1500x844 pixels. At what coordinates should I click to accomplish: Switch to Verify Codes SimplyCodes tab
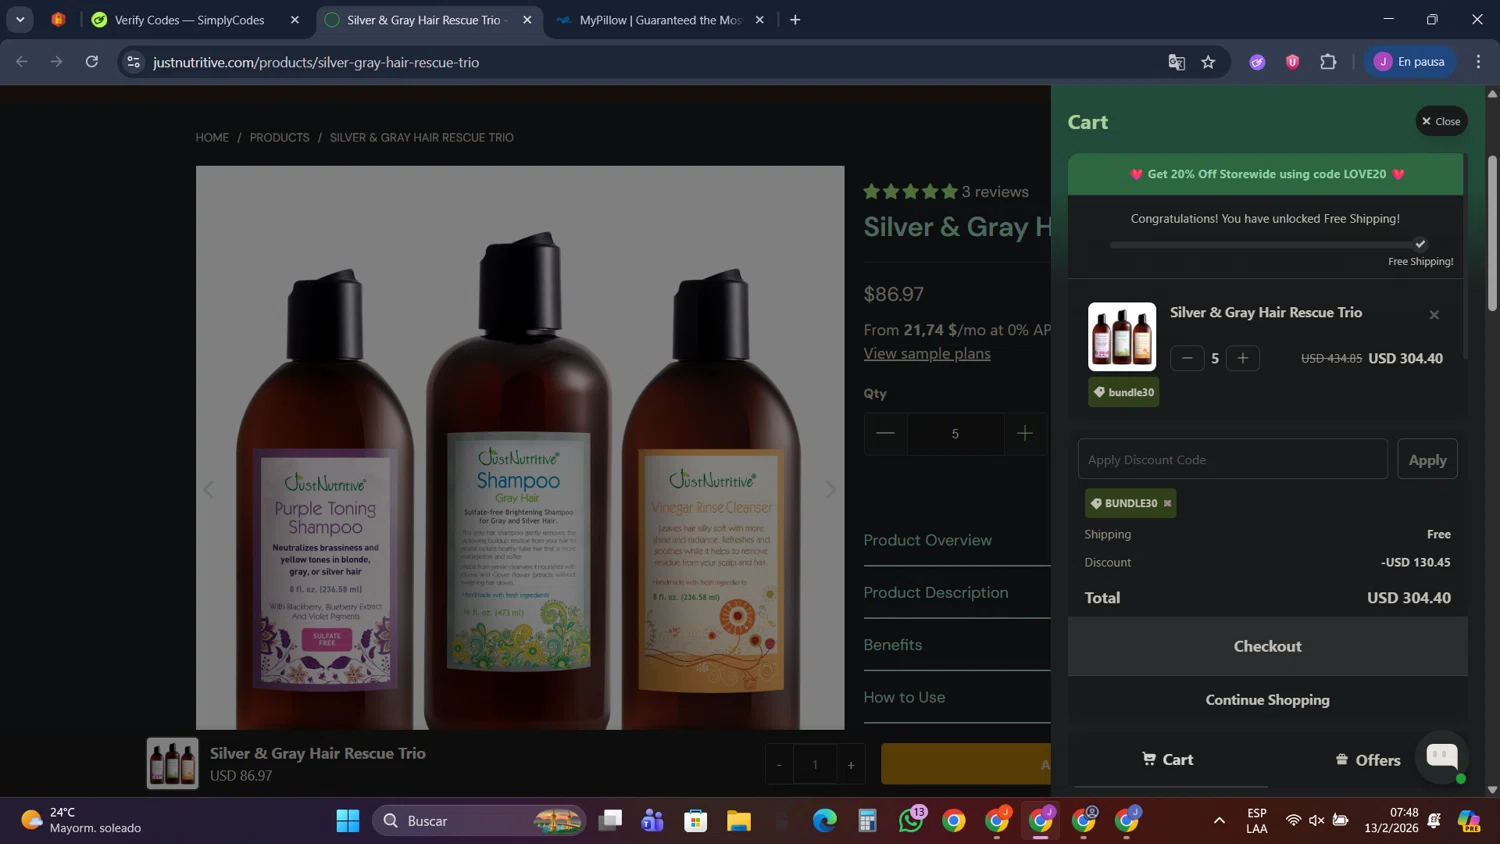click(x=190, y=20)
